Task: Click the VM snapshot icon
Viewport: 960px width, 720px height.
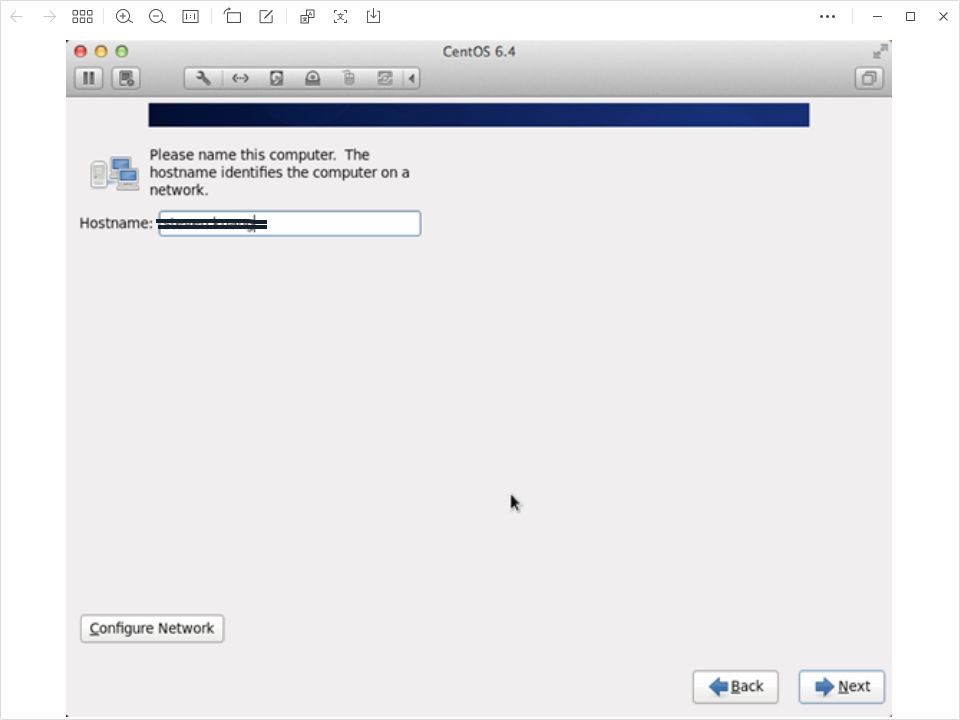Action: pos(125,78)
